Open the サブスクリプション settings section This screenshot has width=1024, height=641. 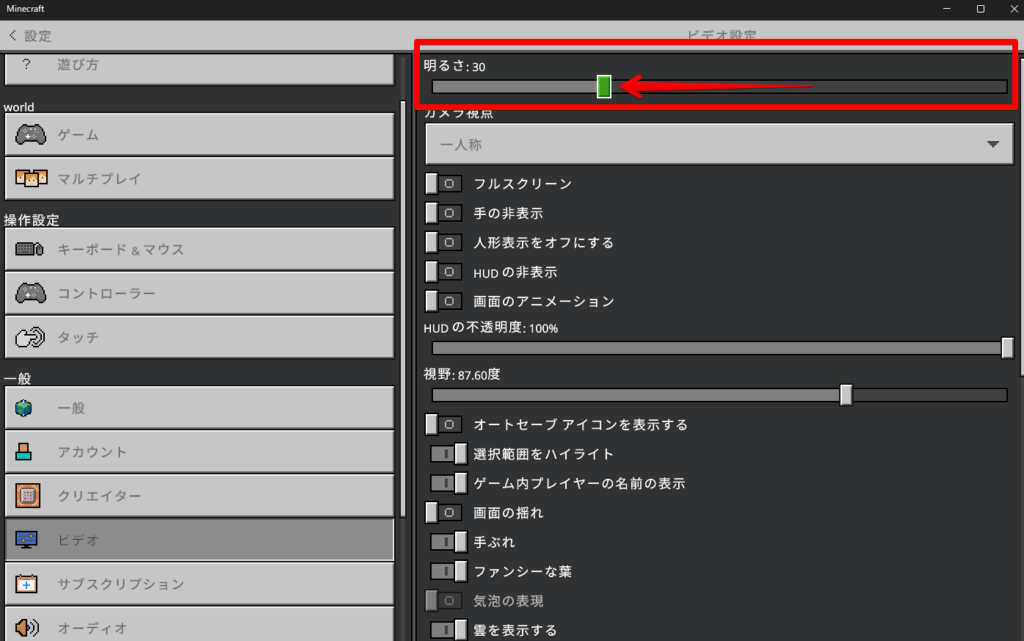[199, 584]
